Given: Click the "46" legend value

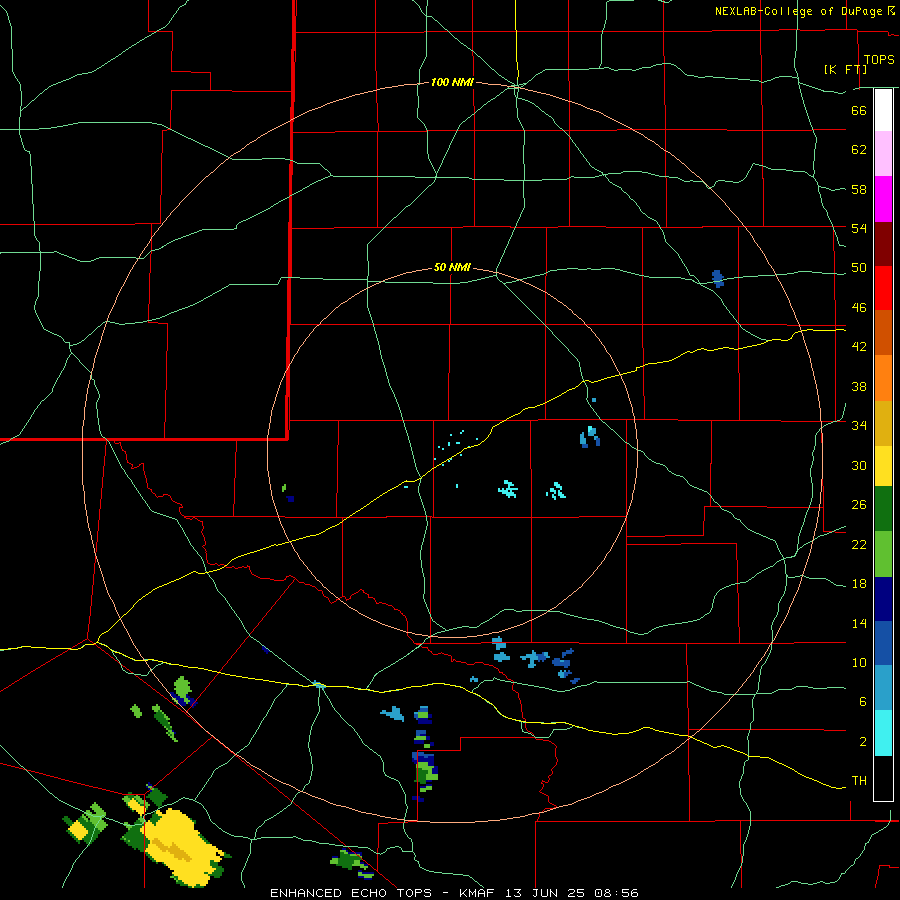Looking at the screenshot, I should pos(859,308).
